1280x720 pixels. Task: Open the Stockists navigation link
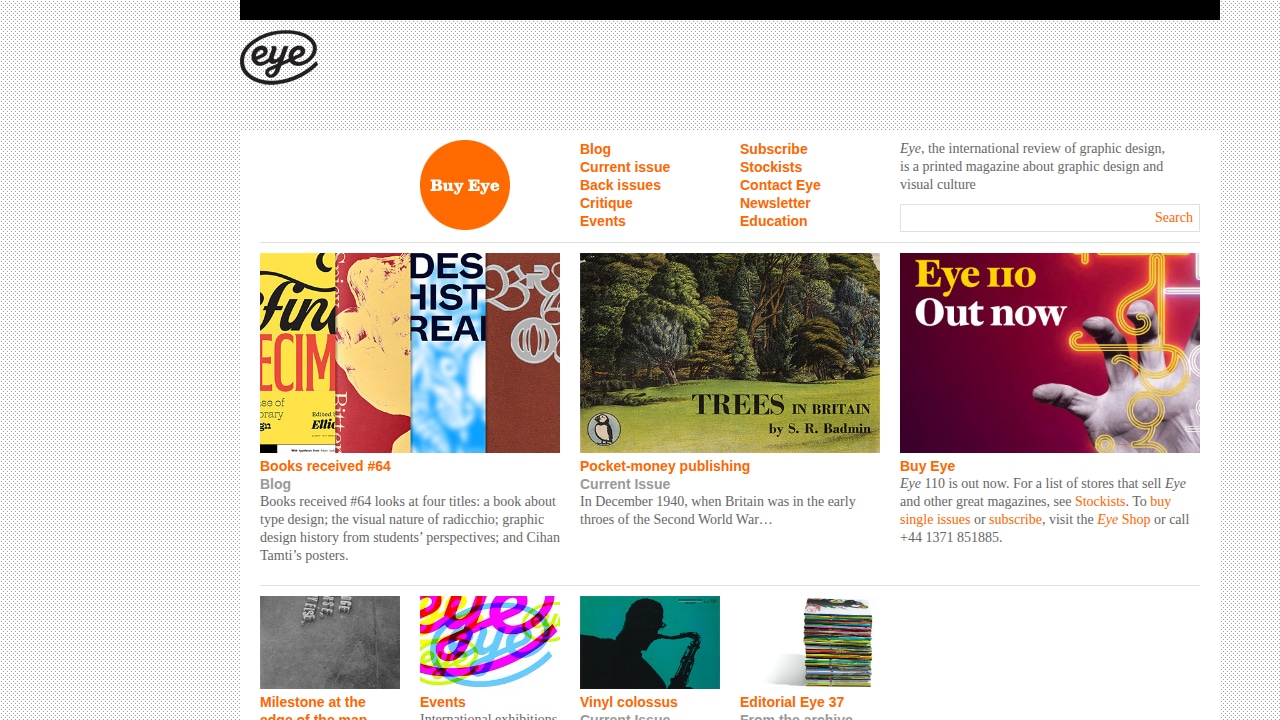[771, 167]
